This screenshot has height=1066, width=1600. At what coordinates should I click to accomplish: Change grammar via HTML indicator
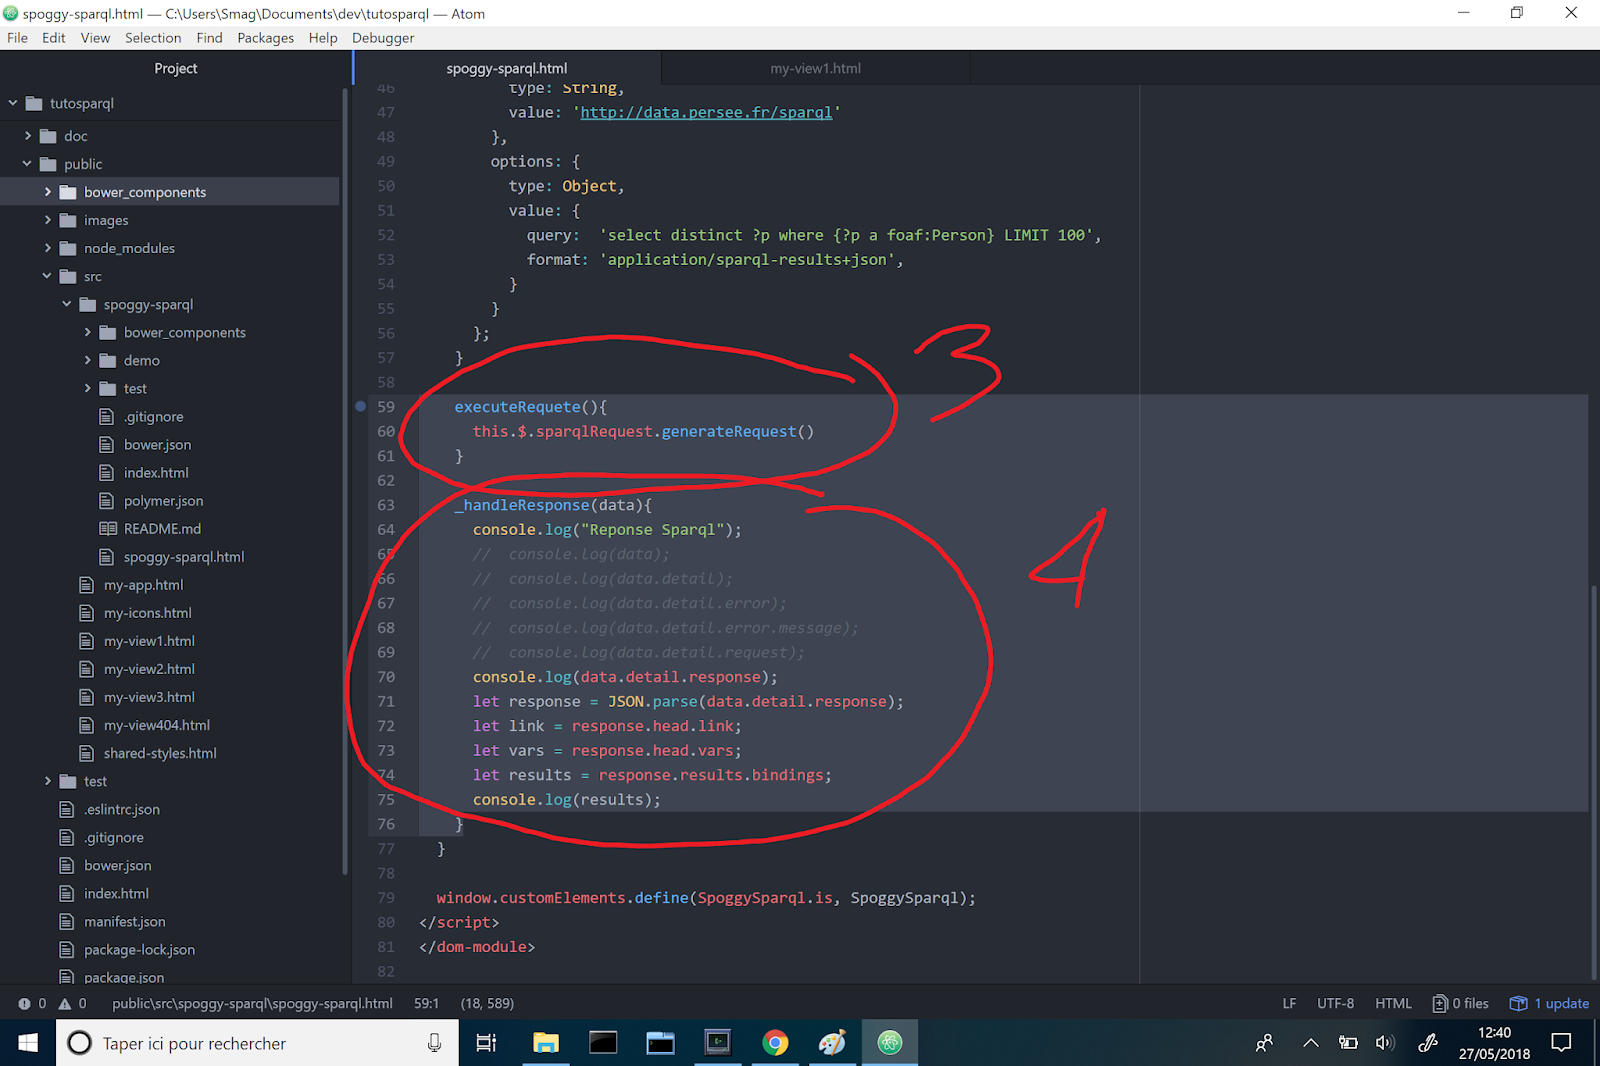pos(1393,1003)
